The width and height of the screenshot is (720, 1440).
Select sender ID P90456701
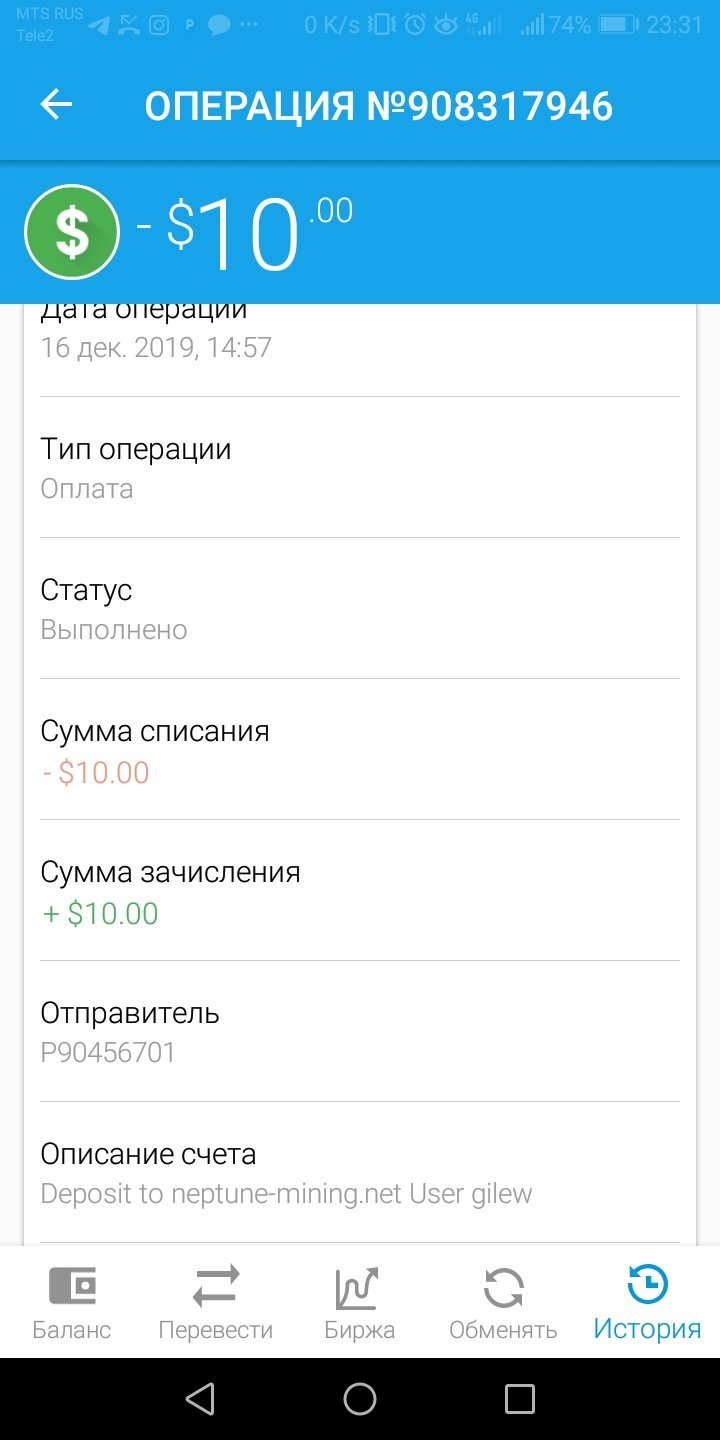tap(108, 1053)
